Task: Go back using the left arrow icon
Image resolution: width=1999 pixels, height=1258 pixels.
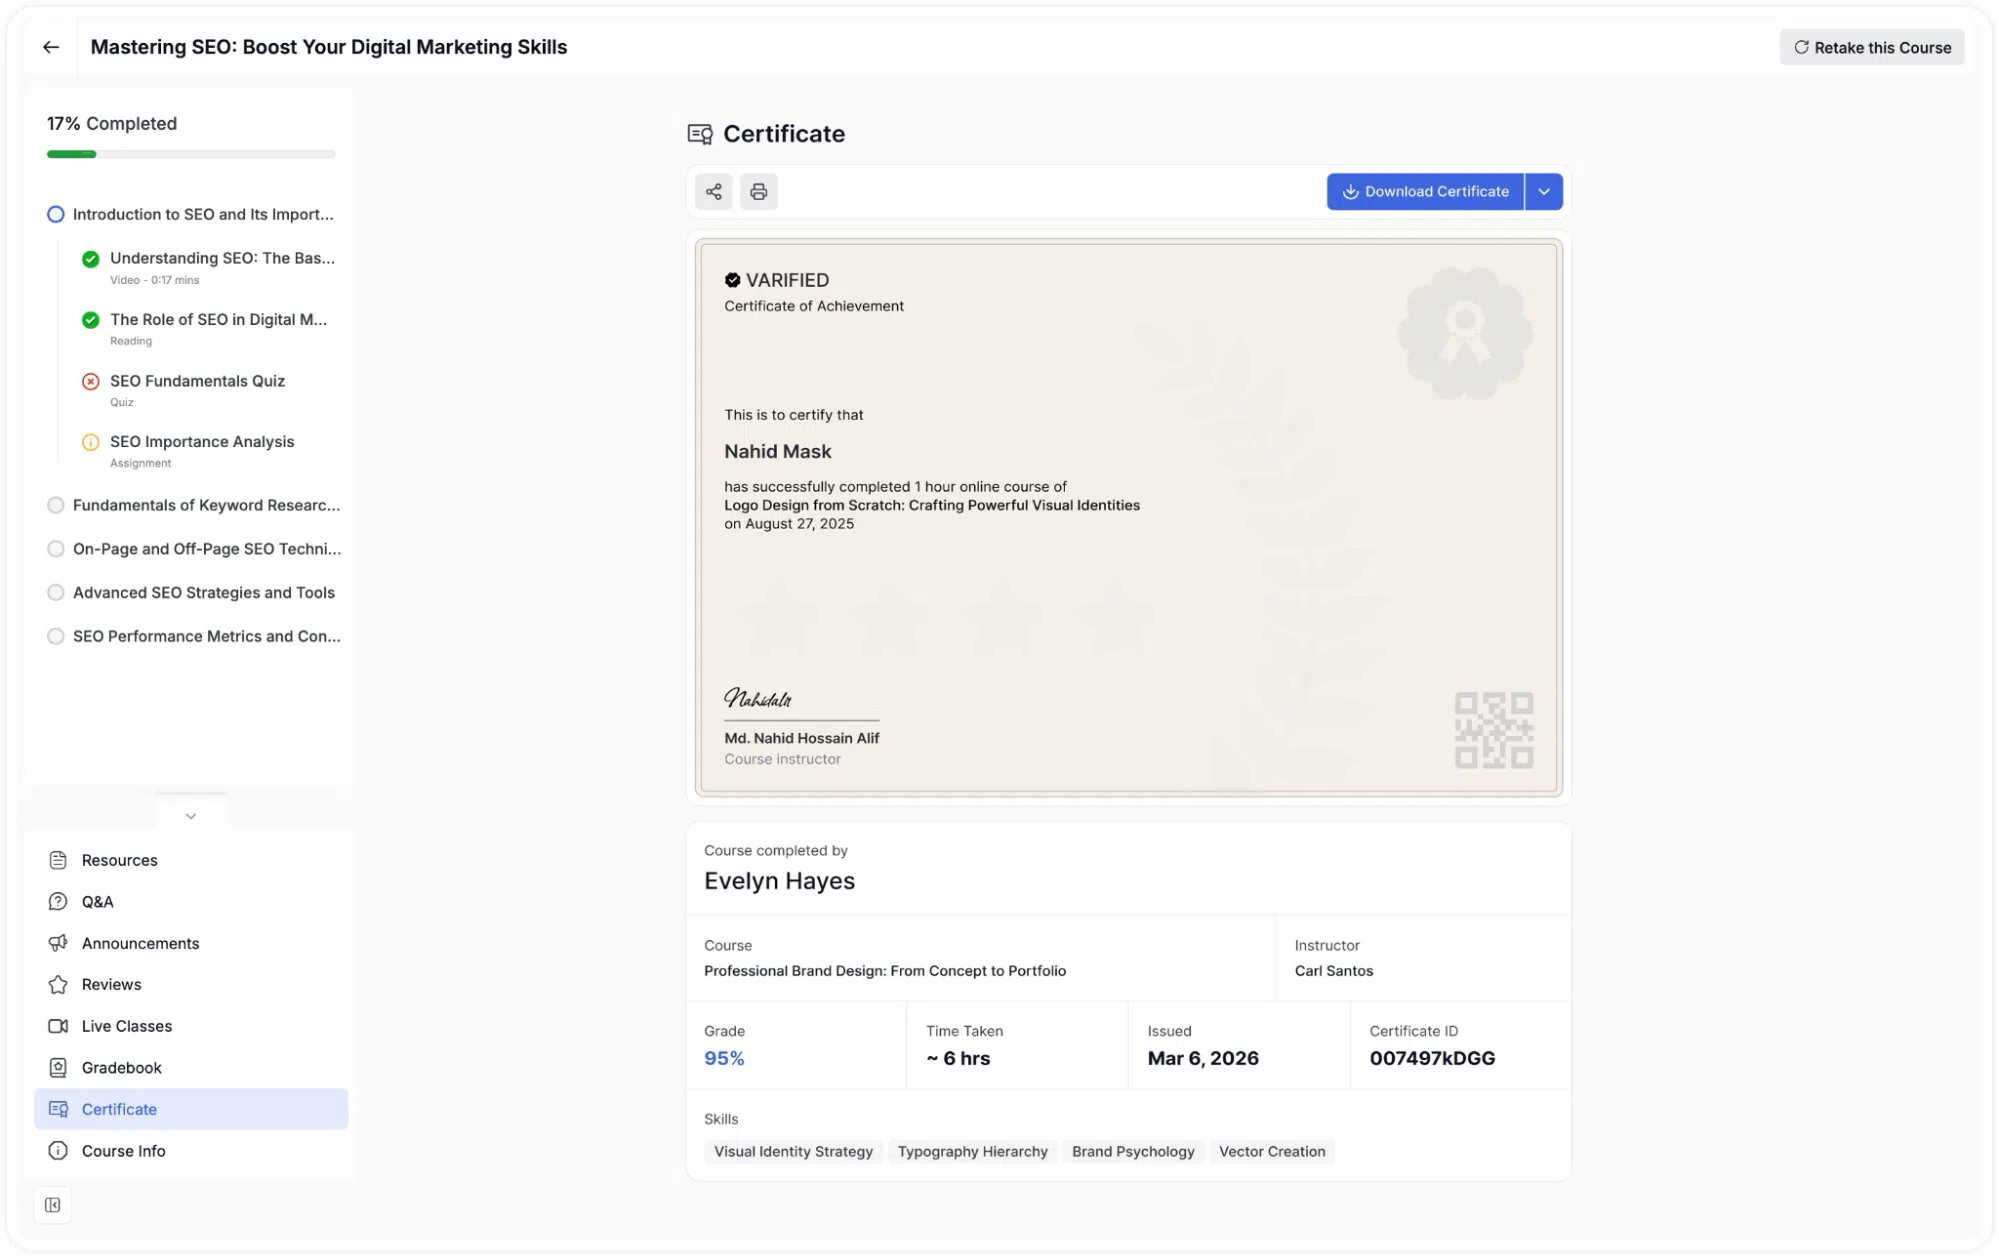Action: point(51,47)
